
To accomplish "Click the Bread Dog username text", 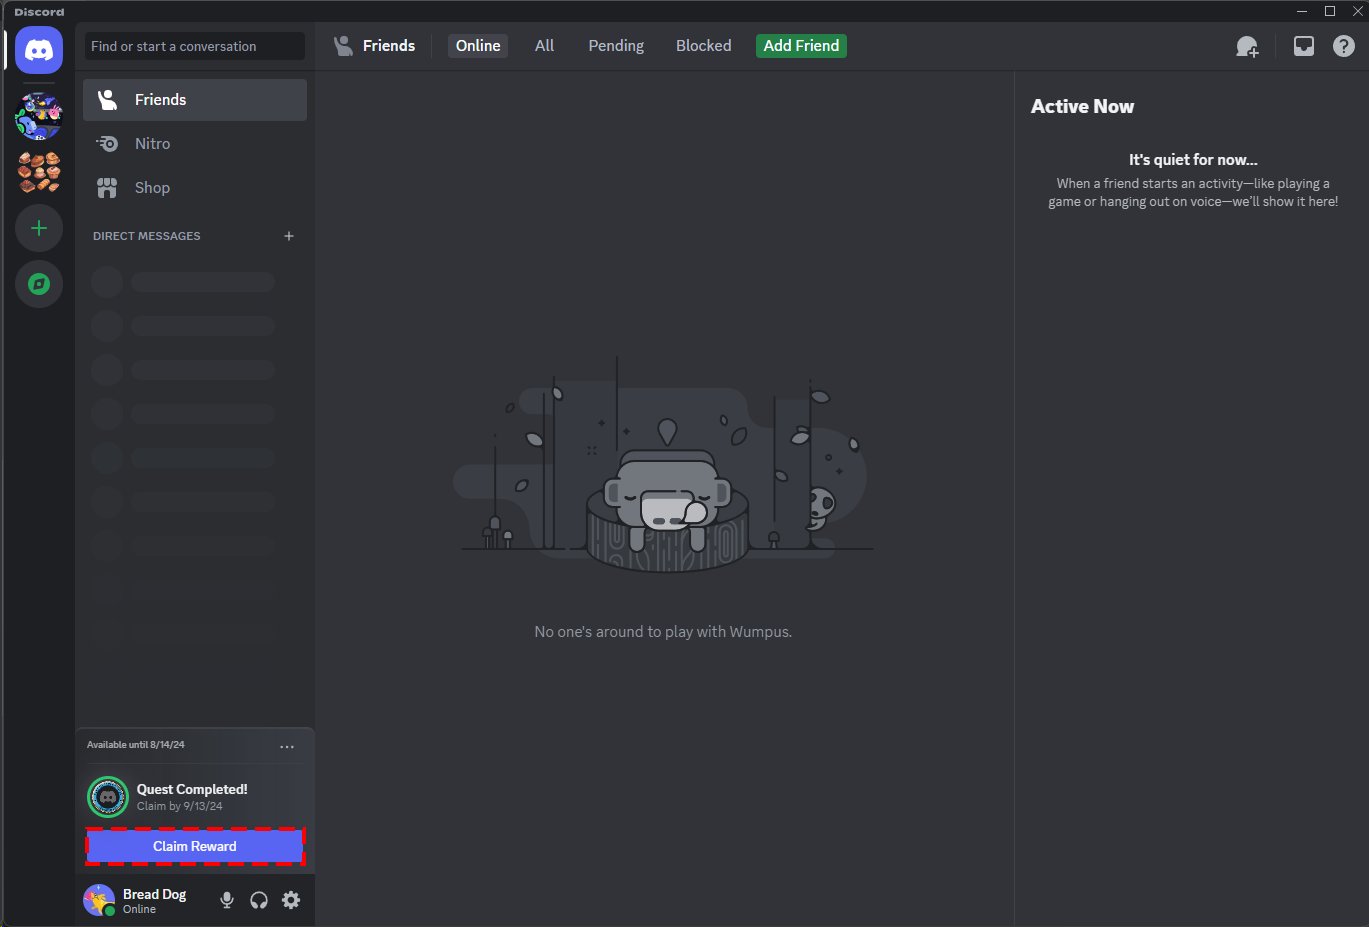I will tap(154, 894).
